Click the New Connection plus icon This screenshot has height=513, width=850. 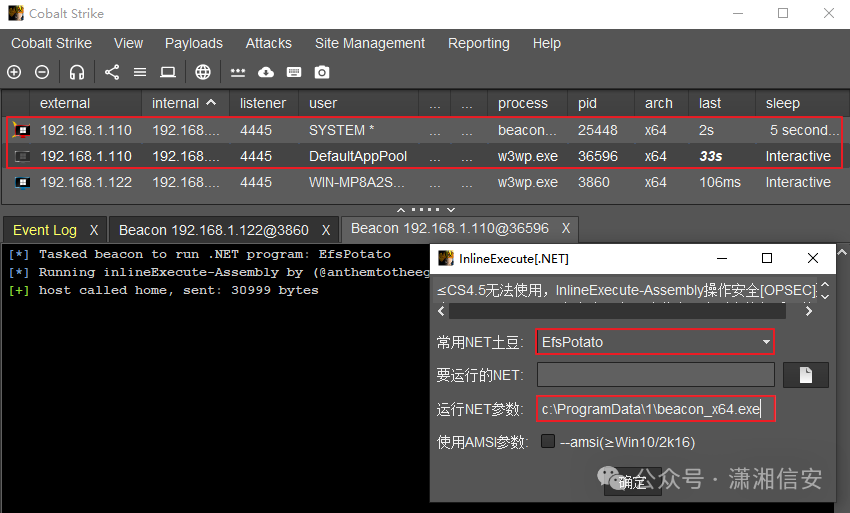(x=14, y=72)
